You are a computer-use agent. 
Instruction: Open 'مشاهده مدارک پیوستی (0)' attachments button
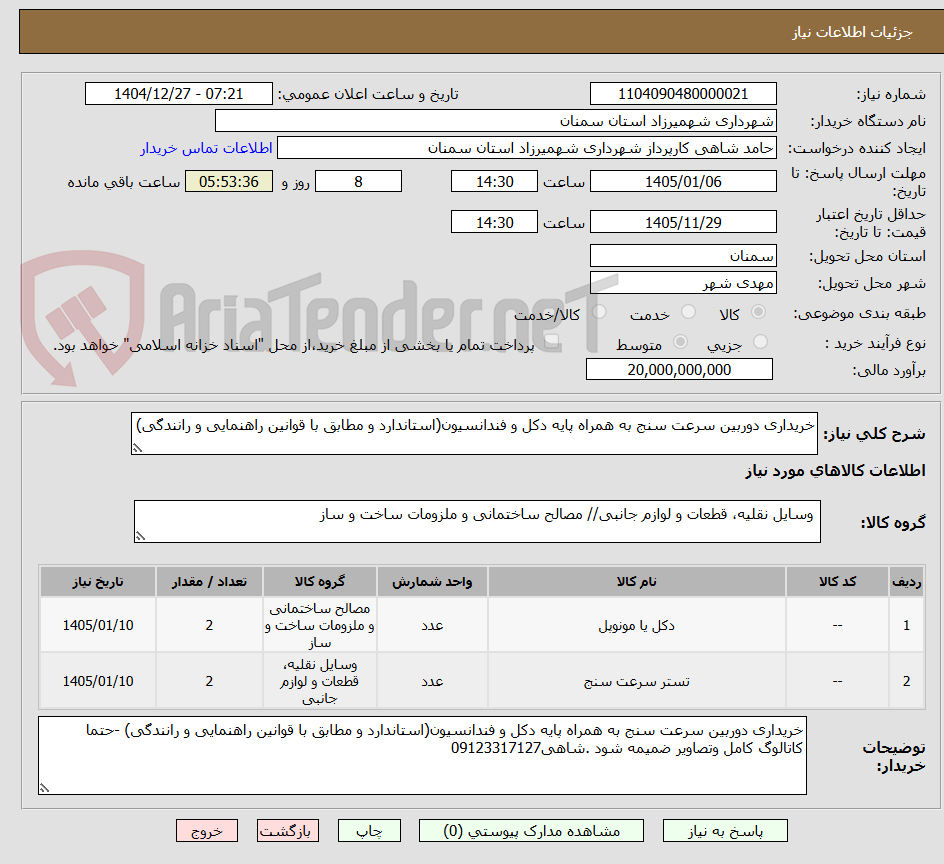point(531,831)
